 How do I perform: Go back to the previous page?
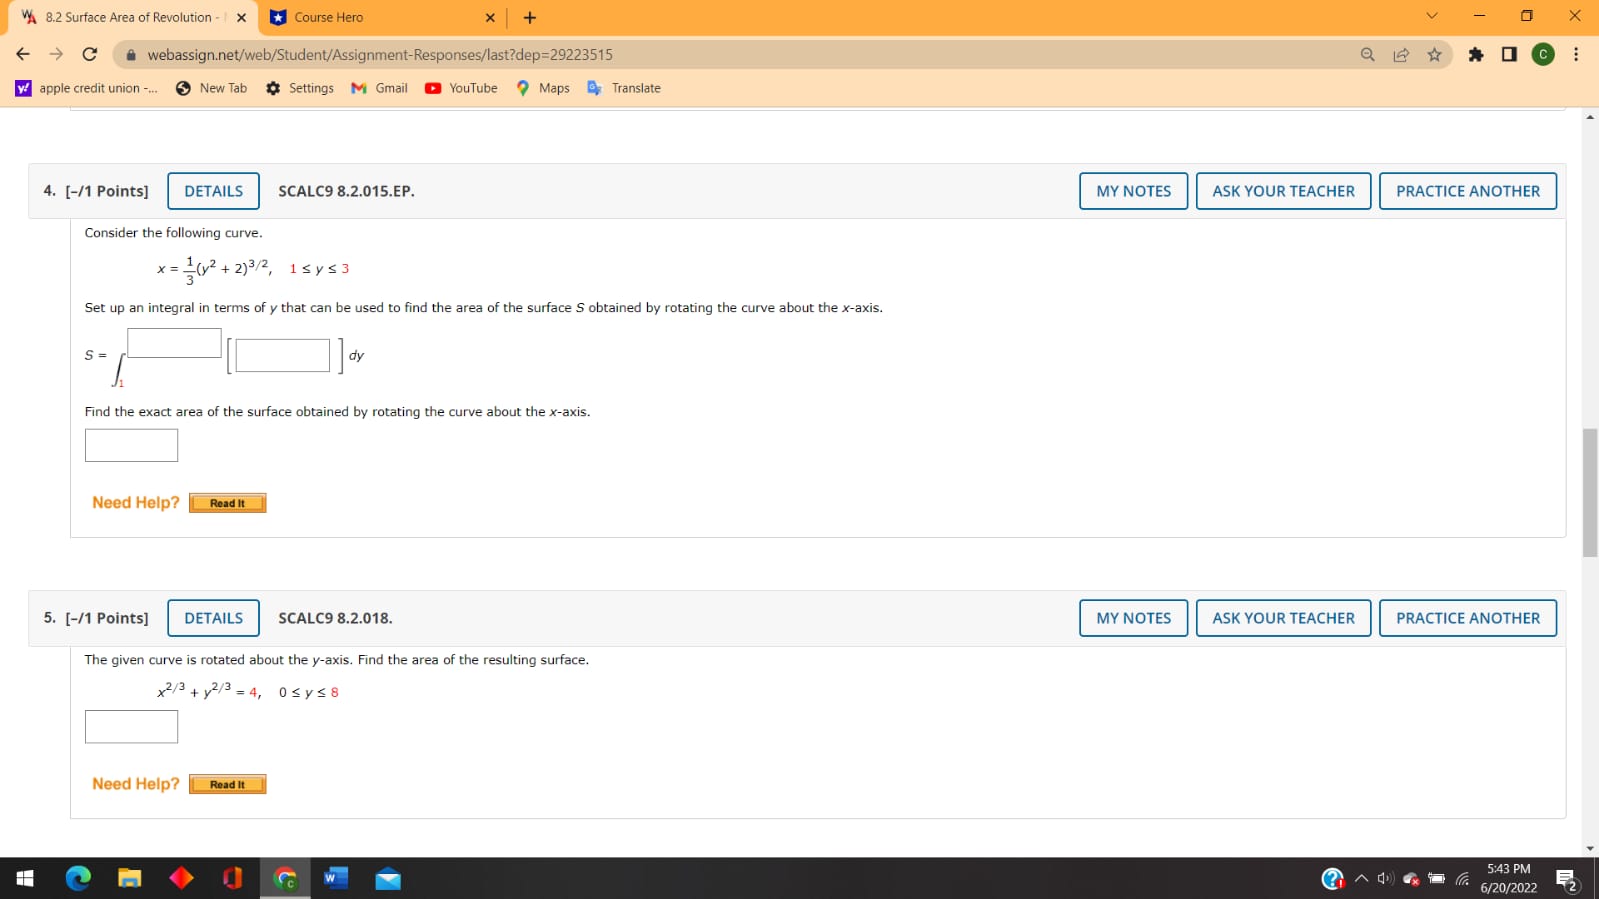tap(23, 54)
